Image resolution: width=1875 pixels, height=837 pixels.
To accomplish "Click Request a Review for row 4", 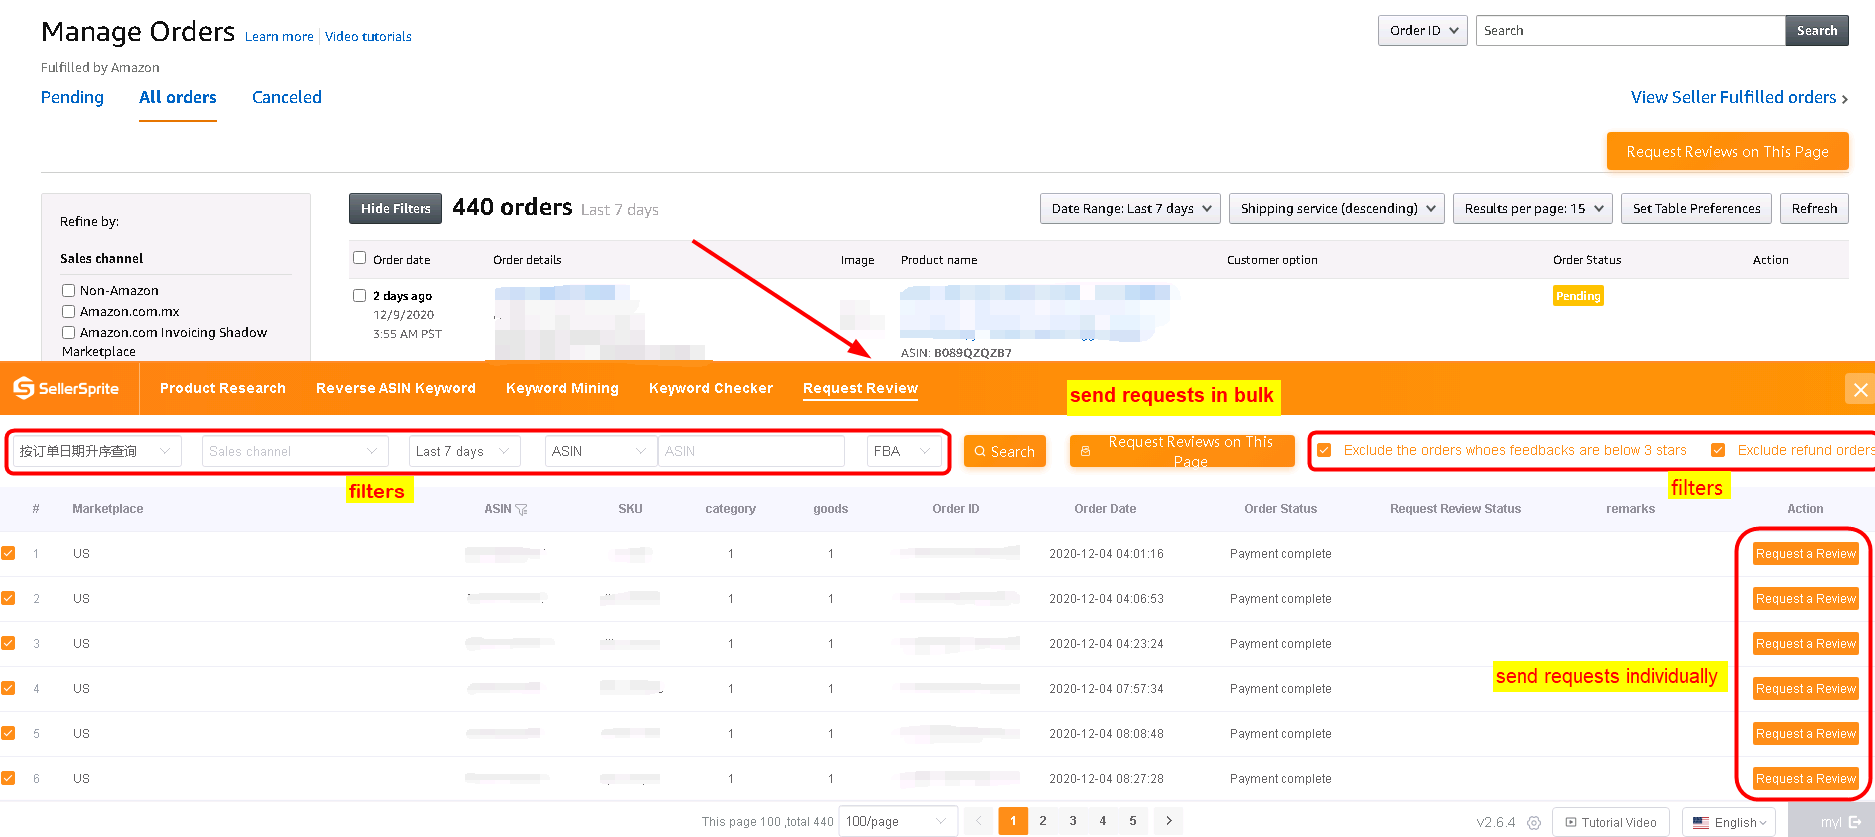I will pos(1806,688).
